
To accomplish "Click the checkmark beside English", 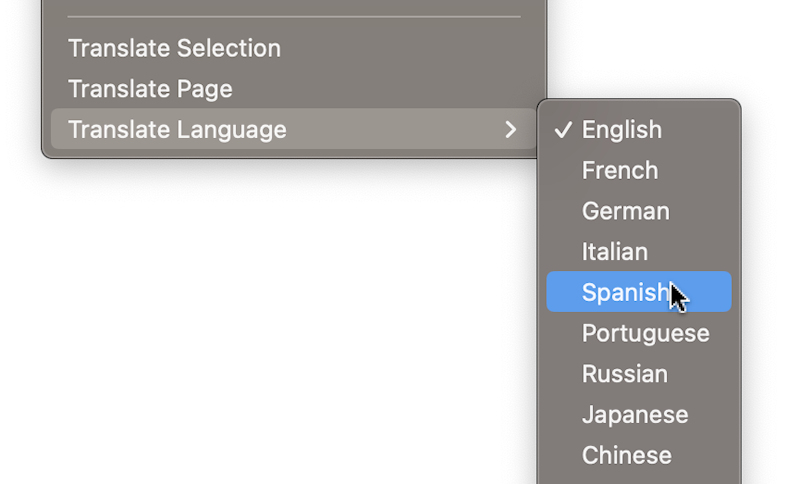I will click(x=563, y=130).
